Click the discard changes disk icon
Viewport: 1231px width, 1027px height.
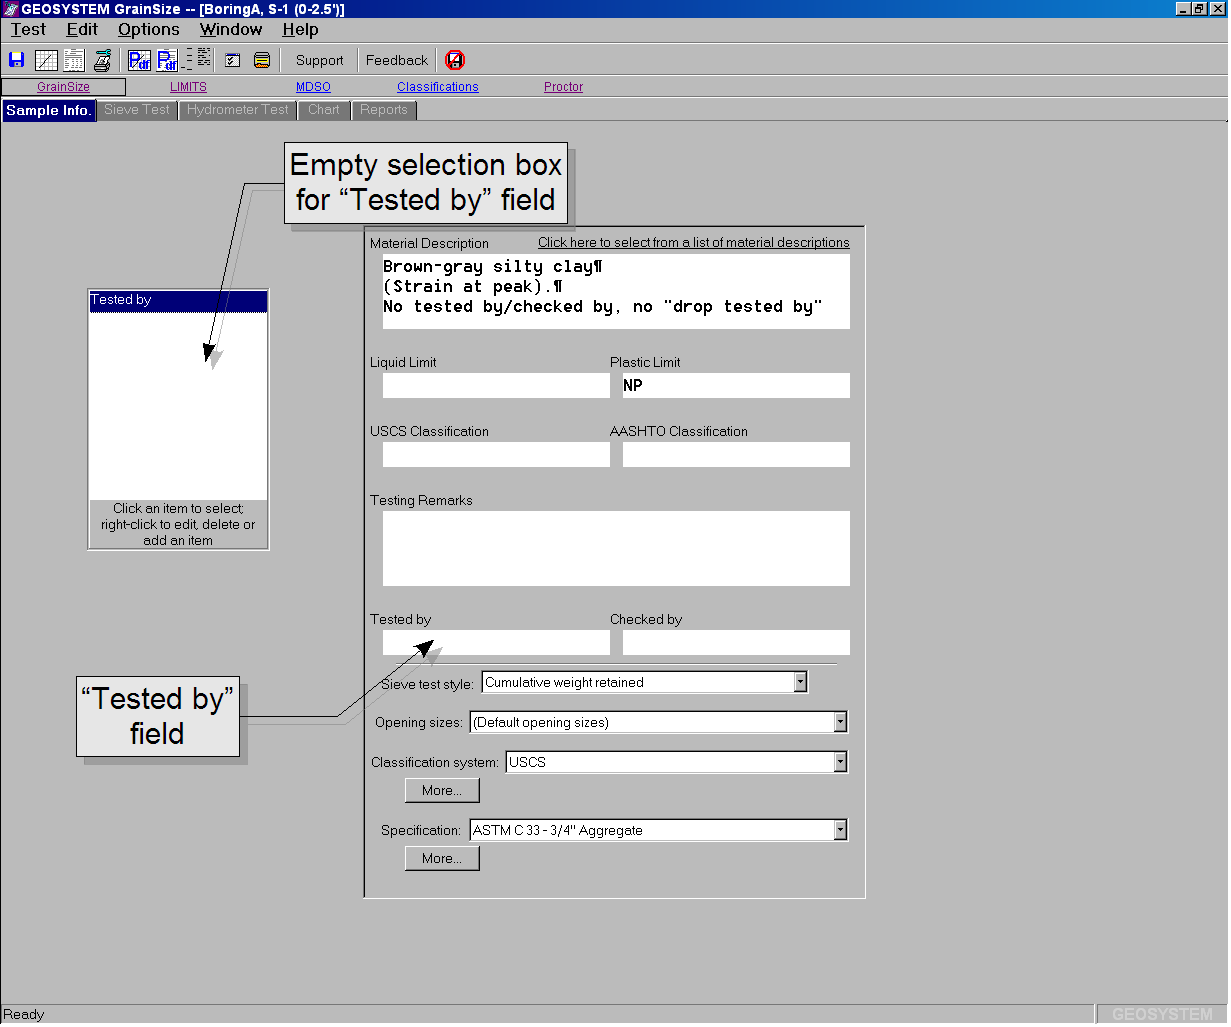(x=455, y=59)
